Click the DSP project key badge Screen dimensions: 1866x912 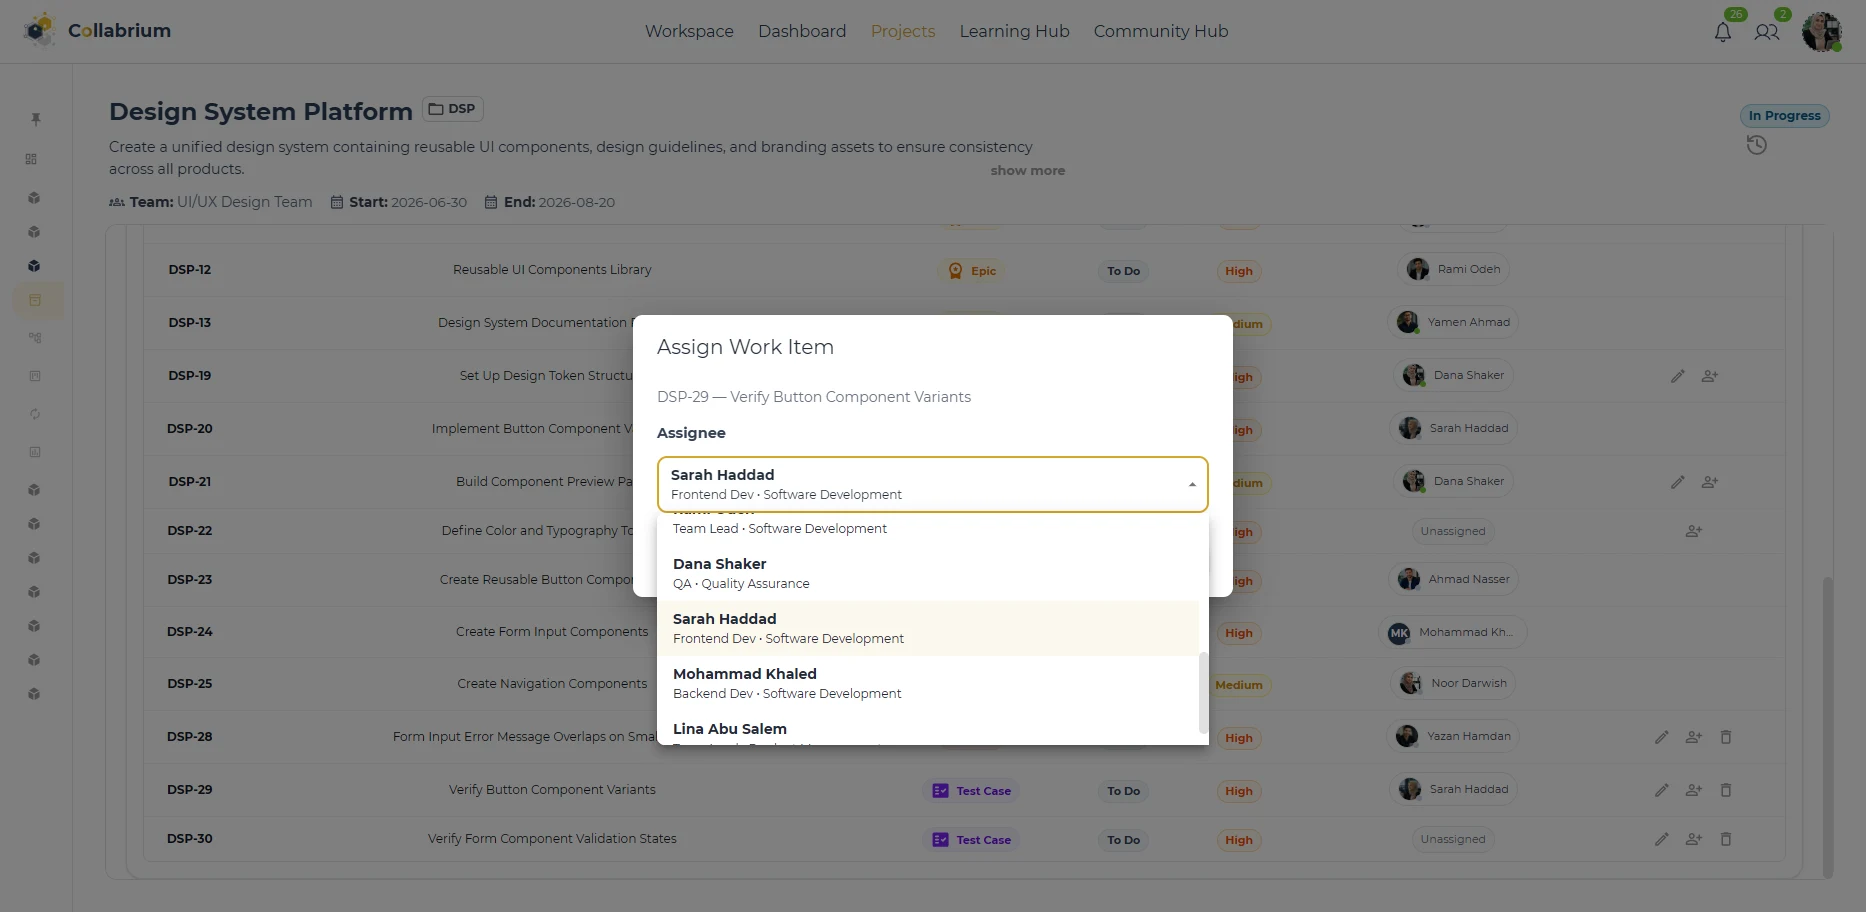point(453,109)
